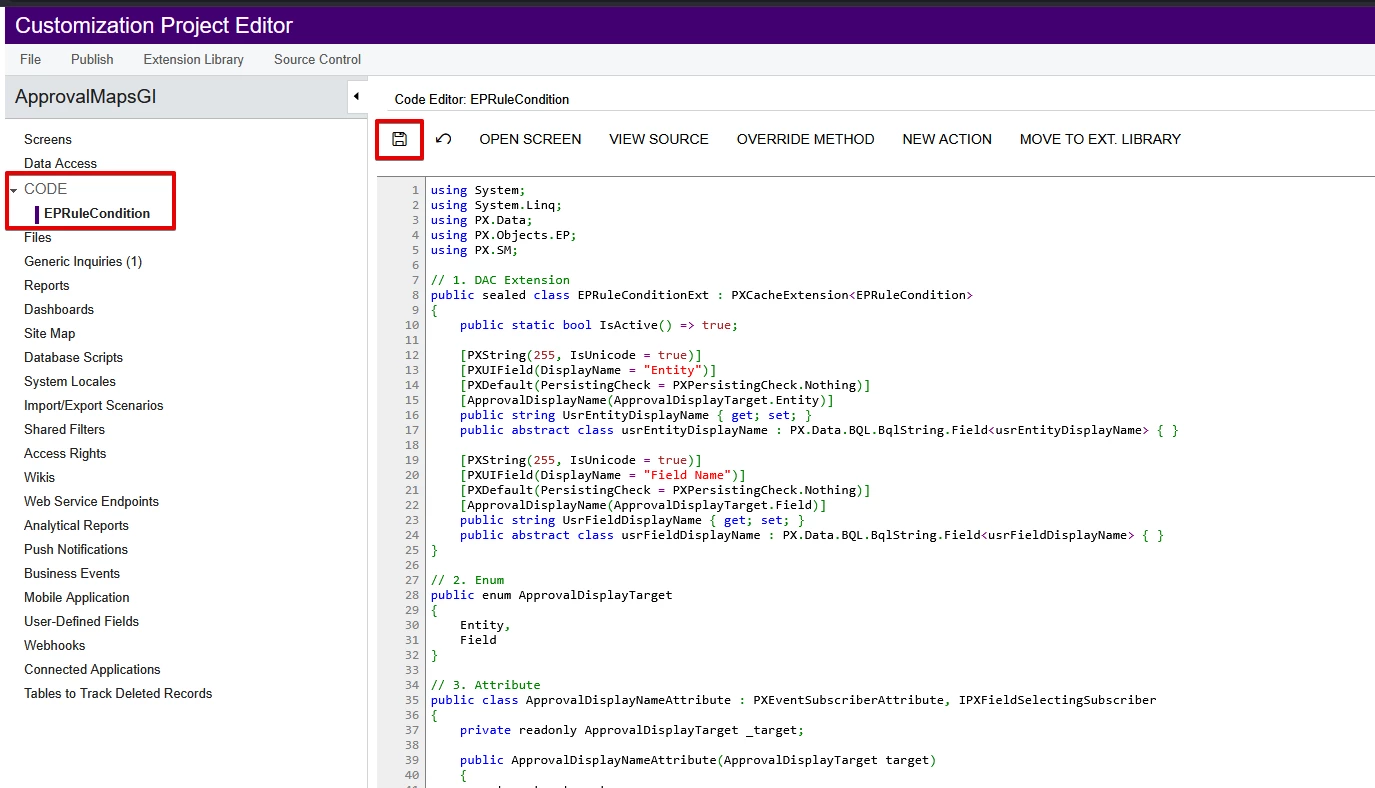1375x788 pixels.
Task: Open Tables to Track Deleted Records
Action: coord(118,693)
